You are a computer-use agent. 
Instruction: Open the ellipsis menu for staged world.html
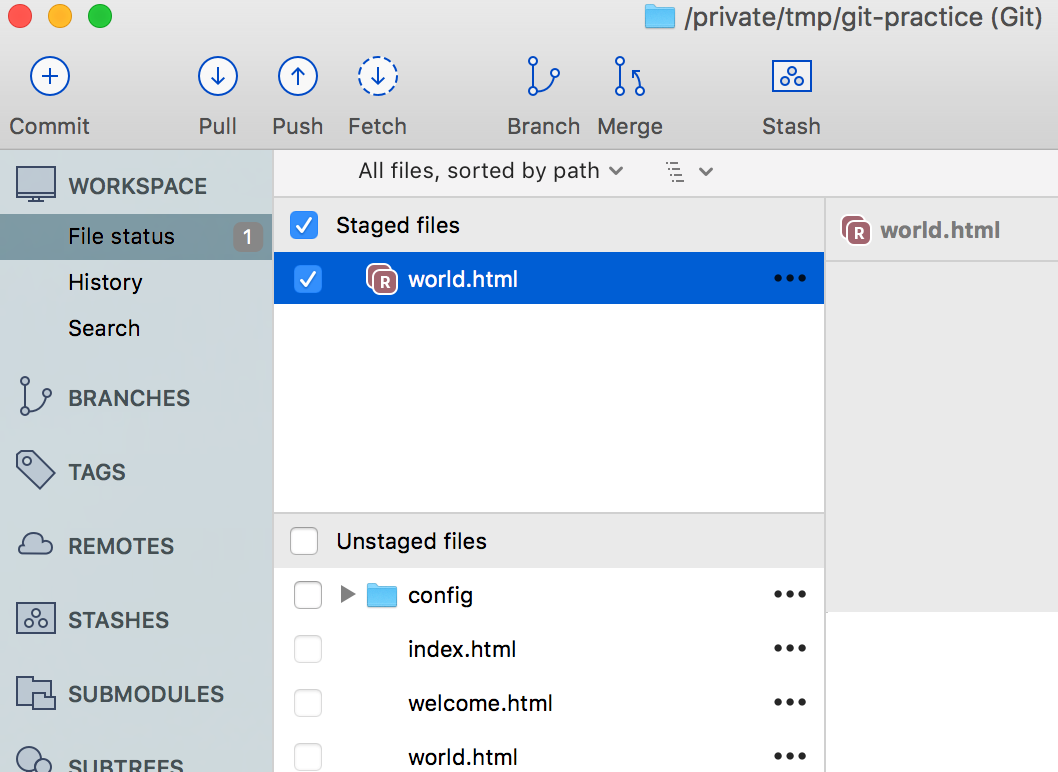point(790,279)
